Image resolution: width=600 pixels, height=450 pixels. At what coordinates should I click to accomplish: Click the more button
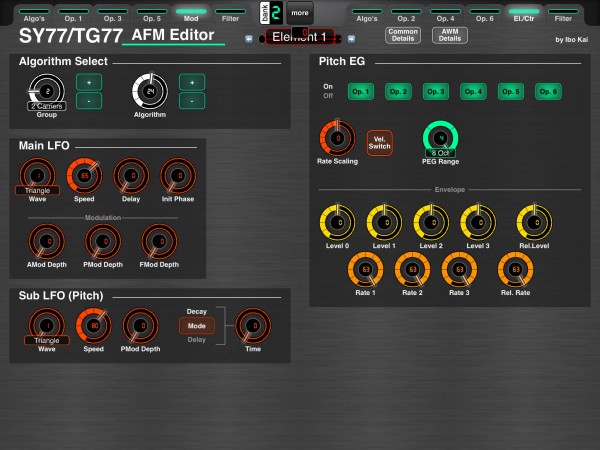tap(300, 13)
